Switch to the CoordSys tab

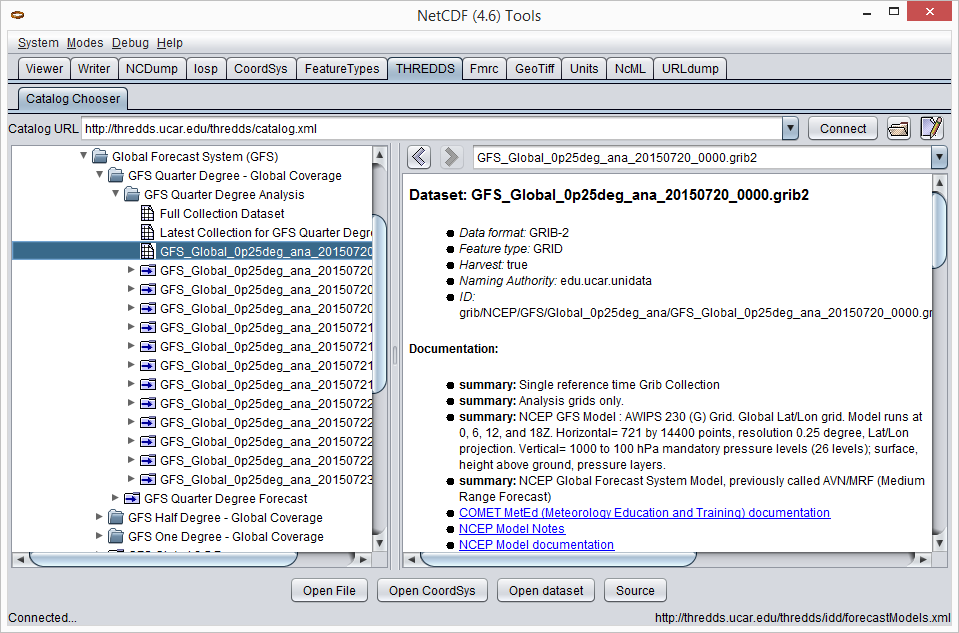pyautogui.click(x=260, y=69)
